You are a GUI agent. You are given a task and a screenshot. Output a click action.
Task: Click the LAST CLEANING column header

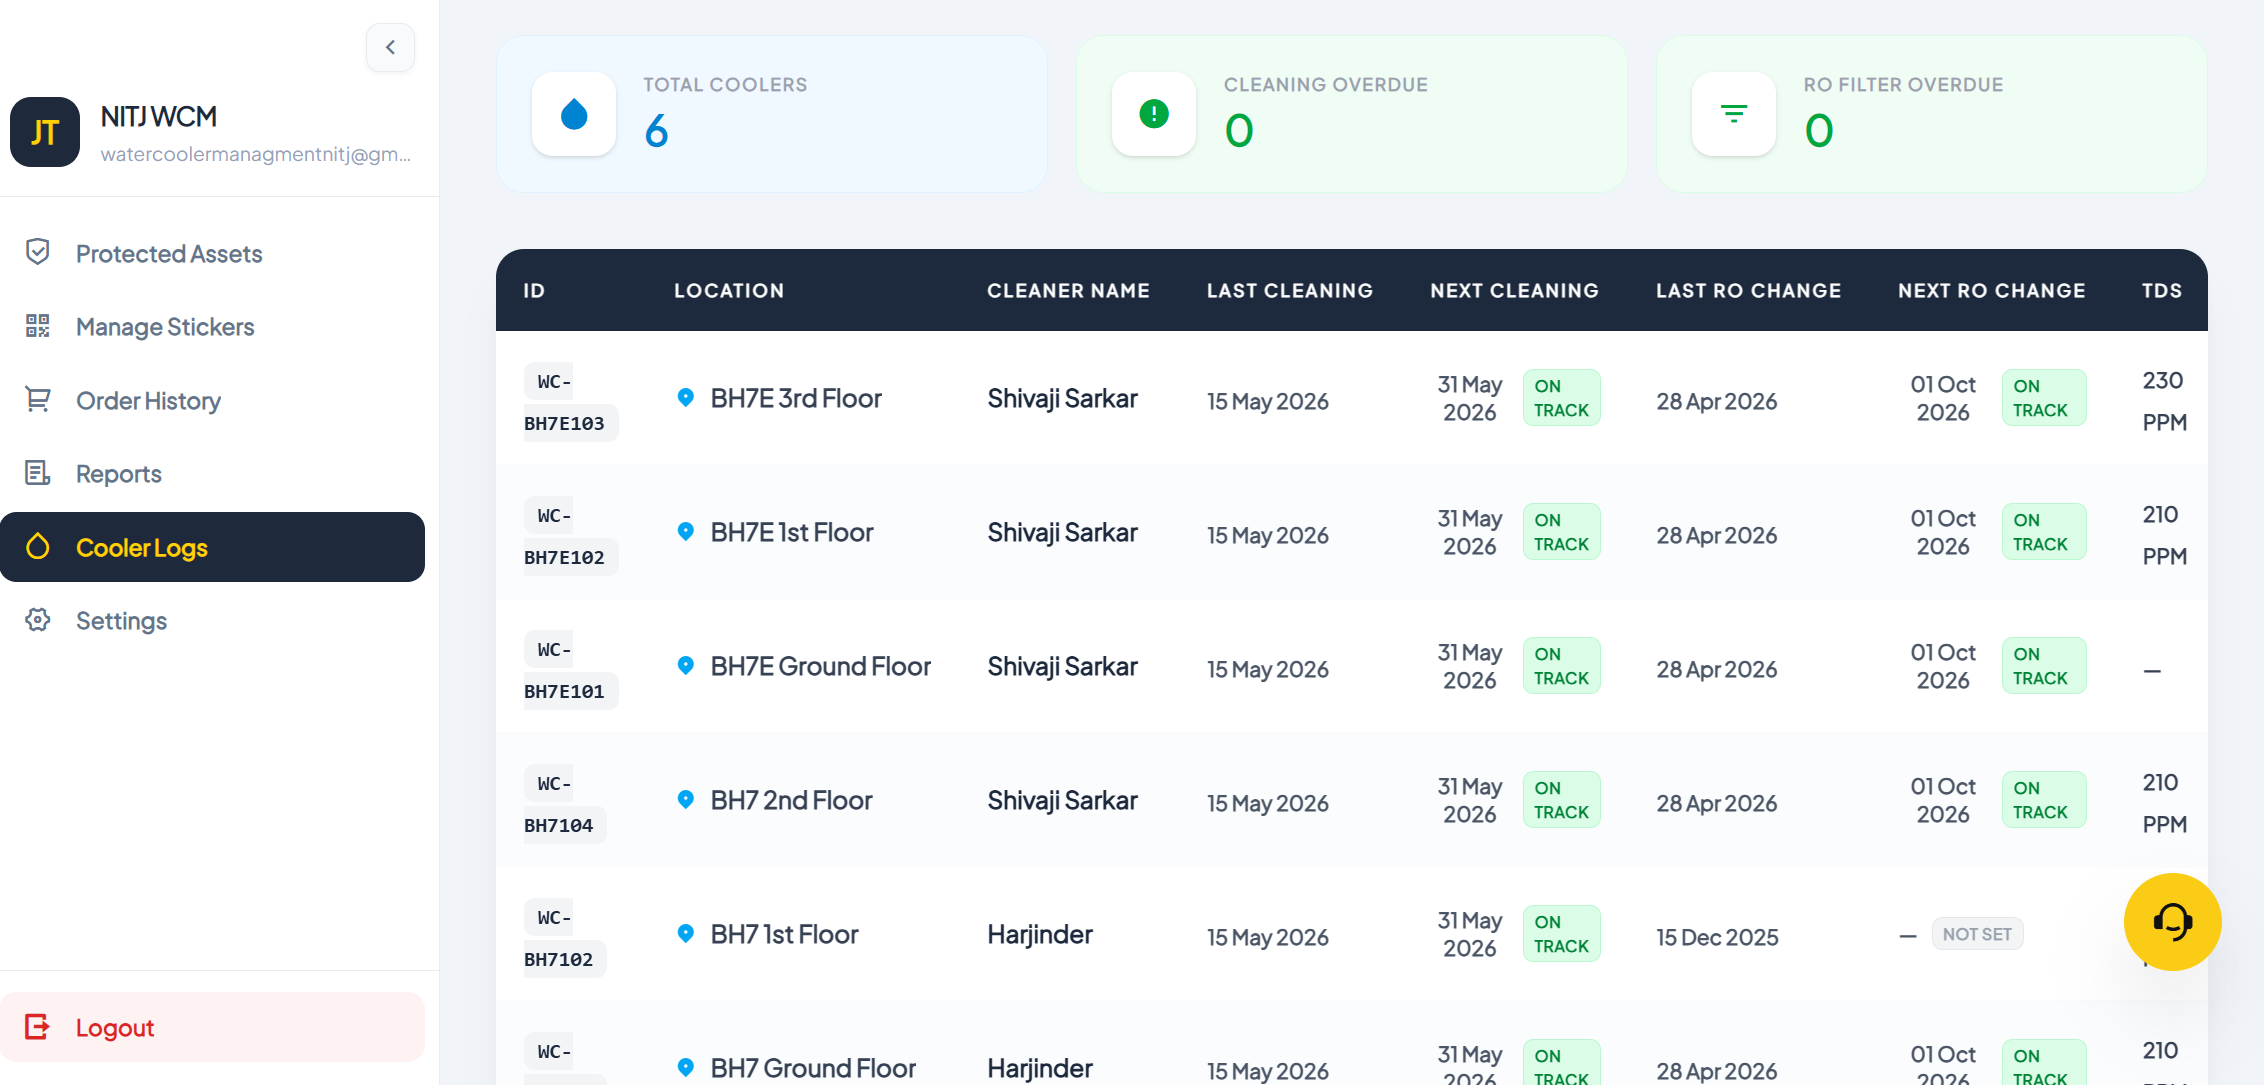tap(1290, 290)
